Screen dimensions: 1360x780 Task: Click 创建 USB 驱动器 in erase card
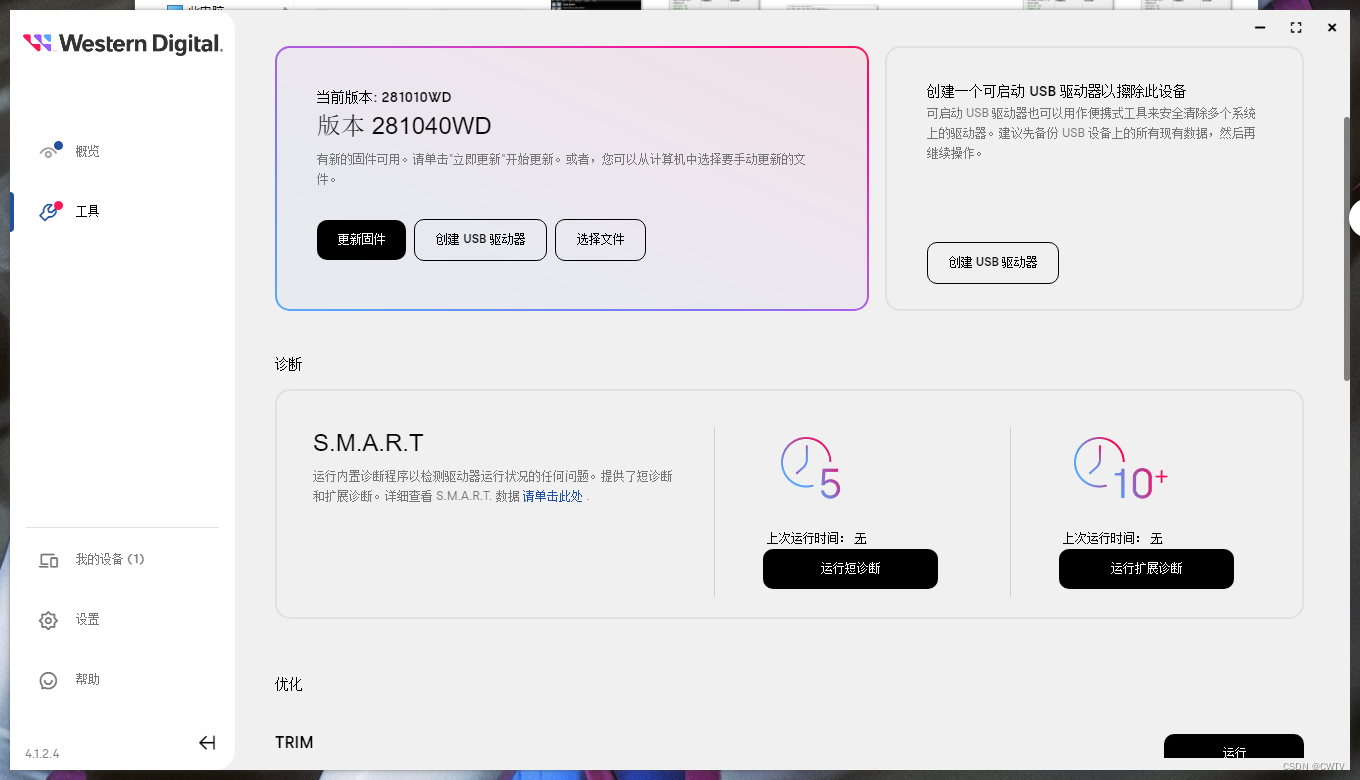point(992,262)
